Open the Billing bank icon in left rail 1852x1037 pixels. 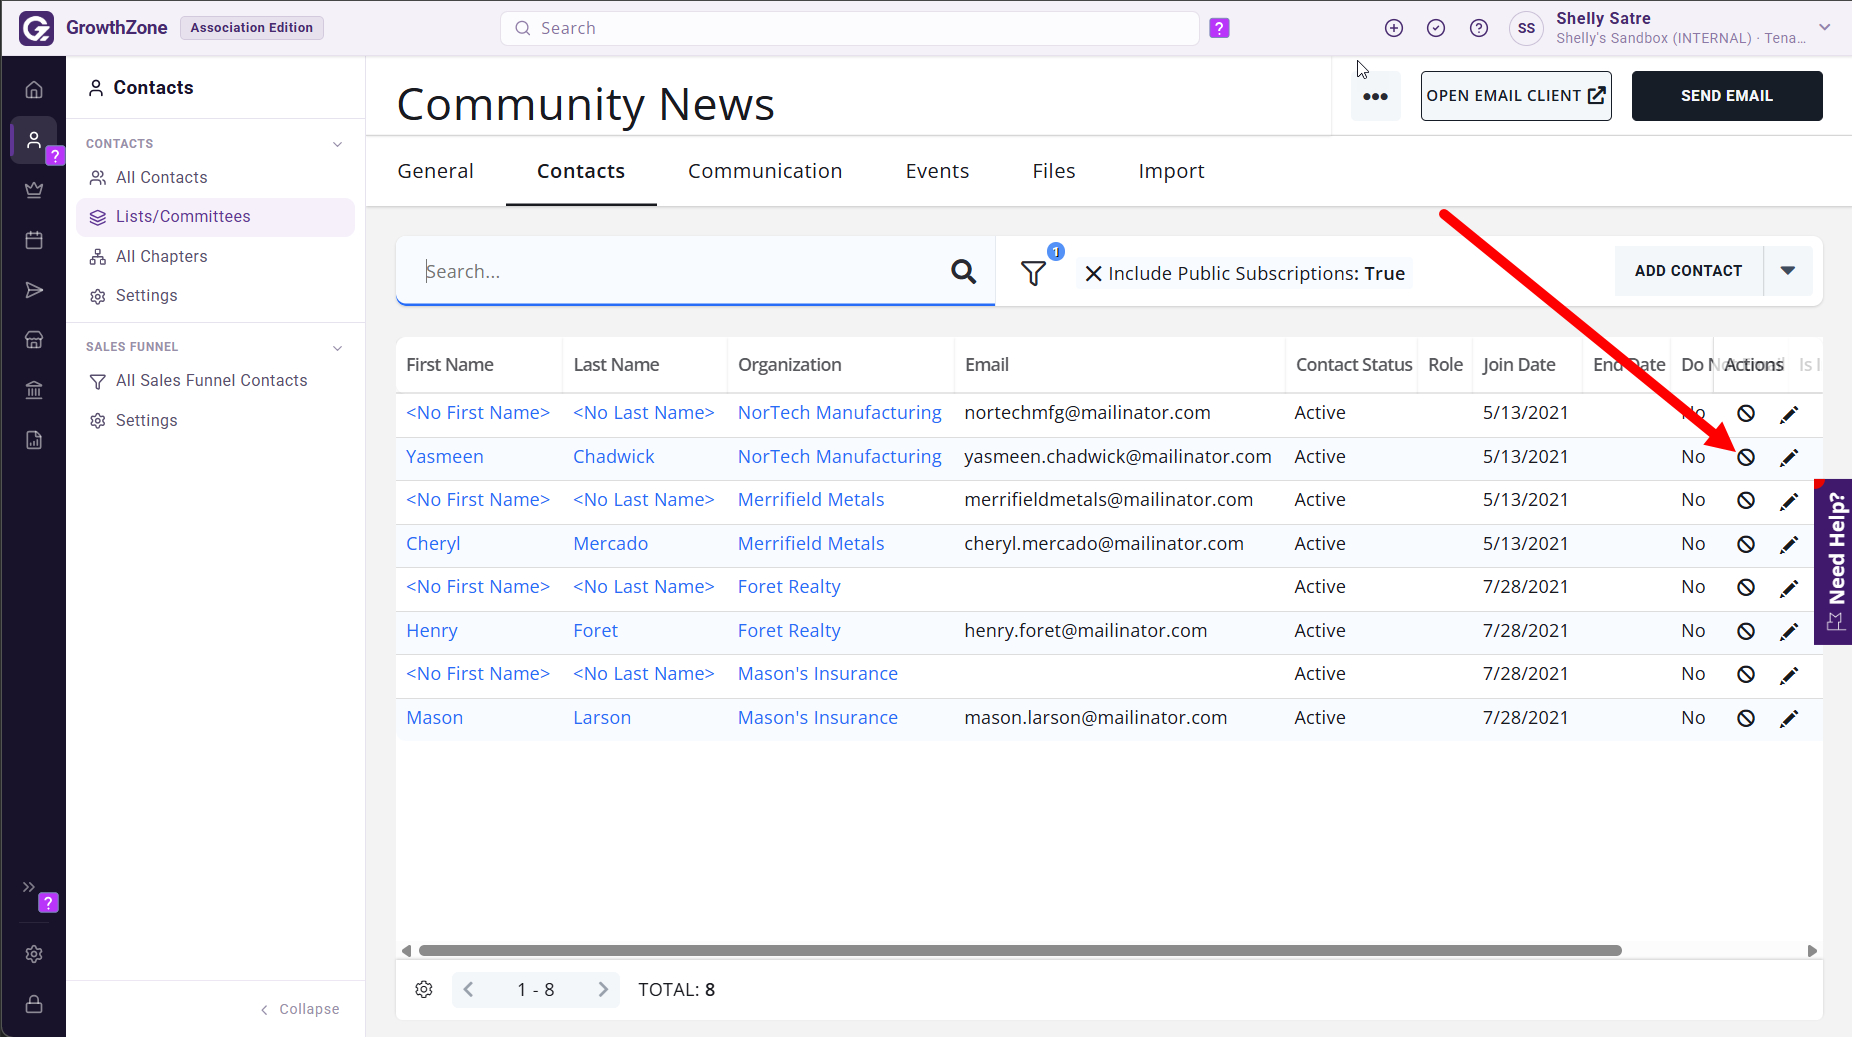coord(34,390)
